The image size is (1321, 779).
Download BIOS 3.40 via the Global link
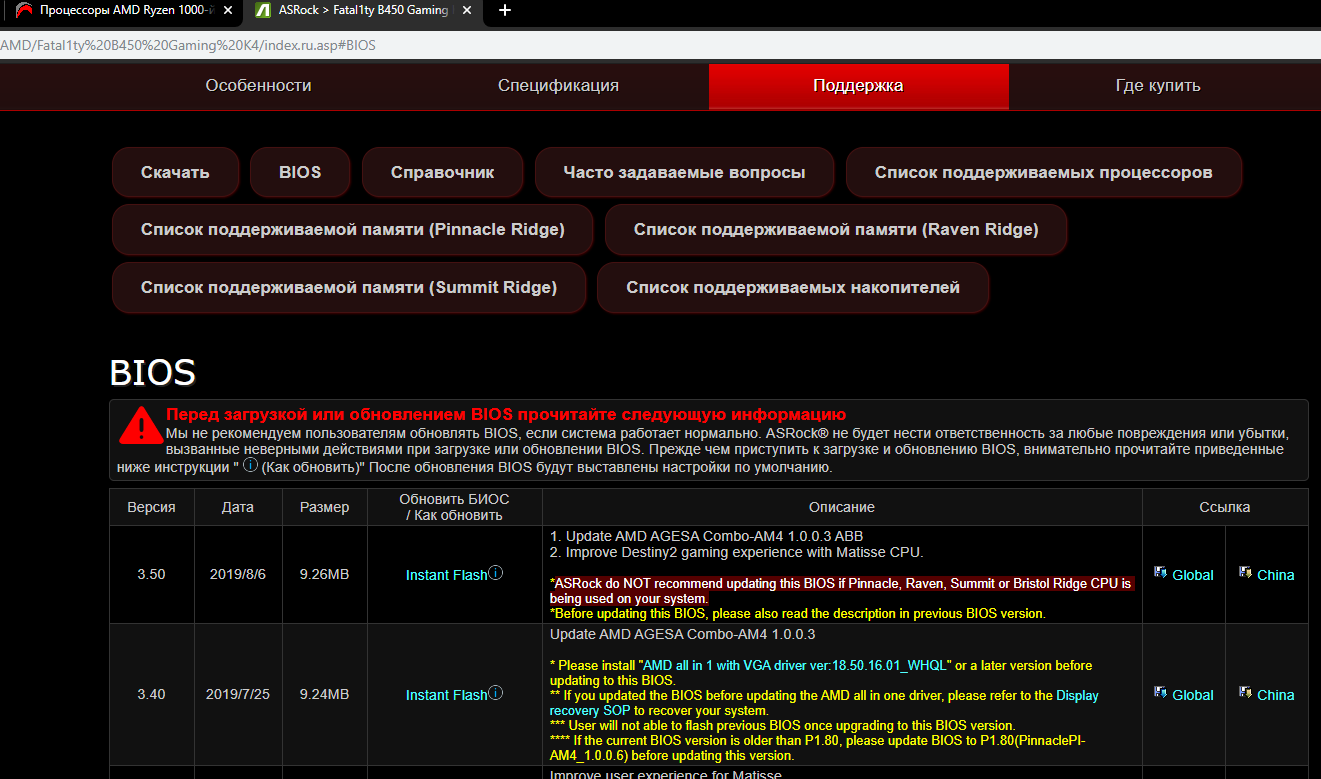click(x=1192, y=695)
